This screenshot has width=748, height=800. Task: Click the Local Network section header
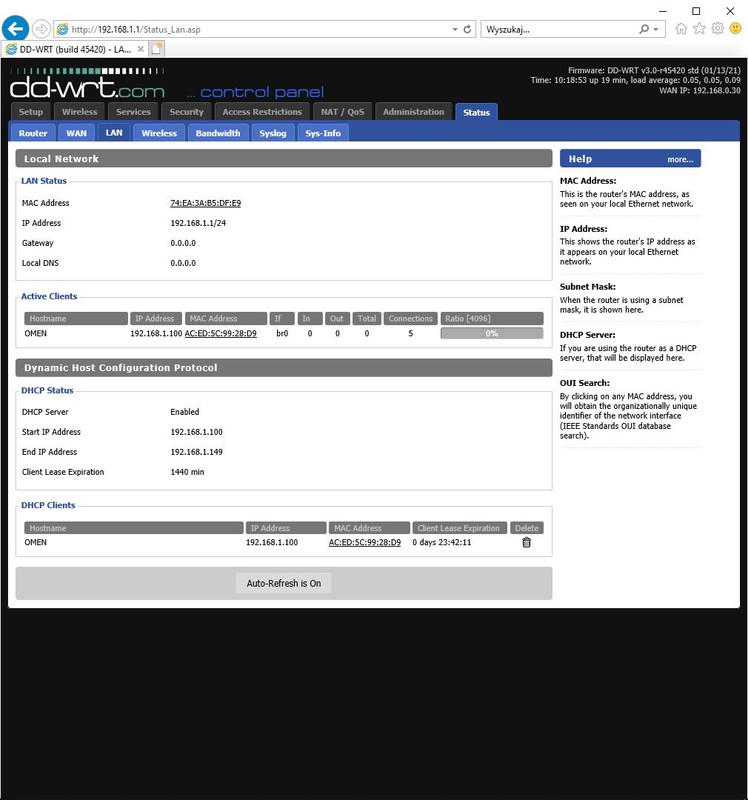click(x=284, y=159)
